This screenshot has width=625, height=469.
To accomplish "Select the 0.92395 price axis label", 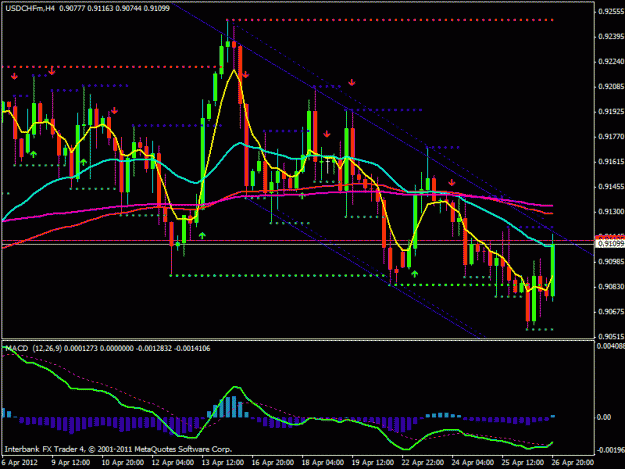I will click(x=611, y=37).
